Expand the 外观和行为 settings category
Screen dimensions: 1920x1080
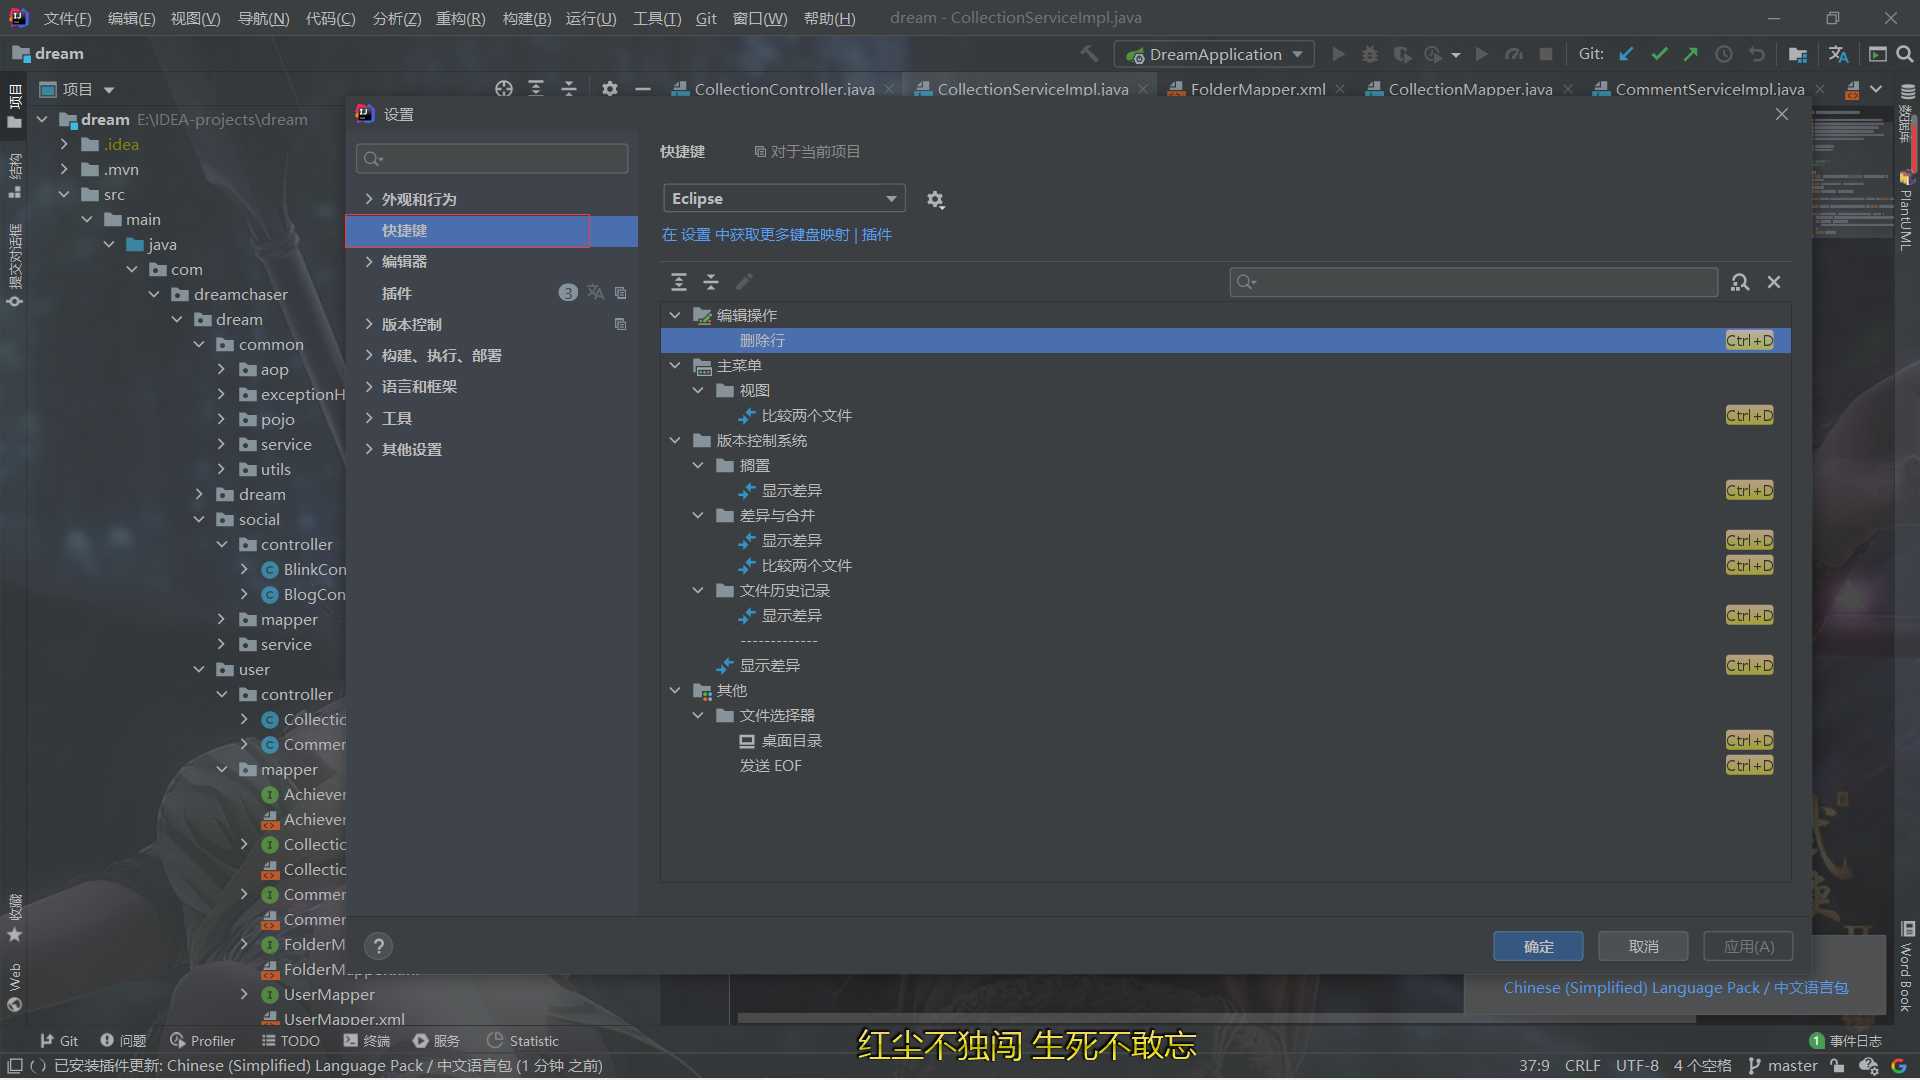point(369,199)
